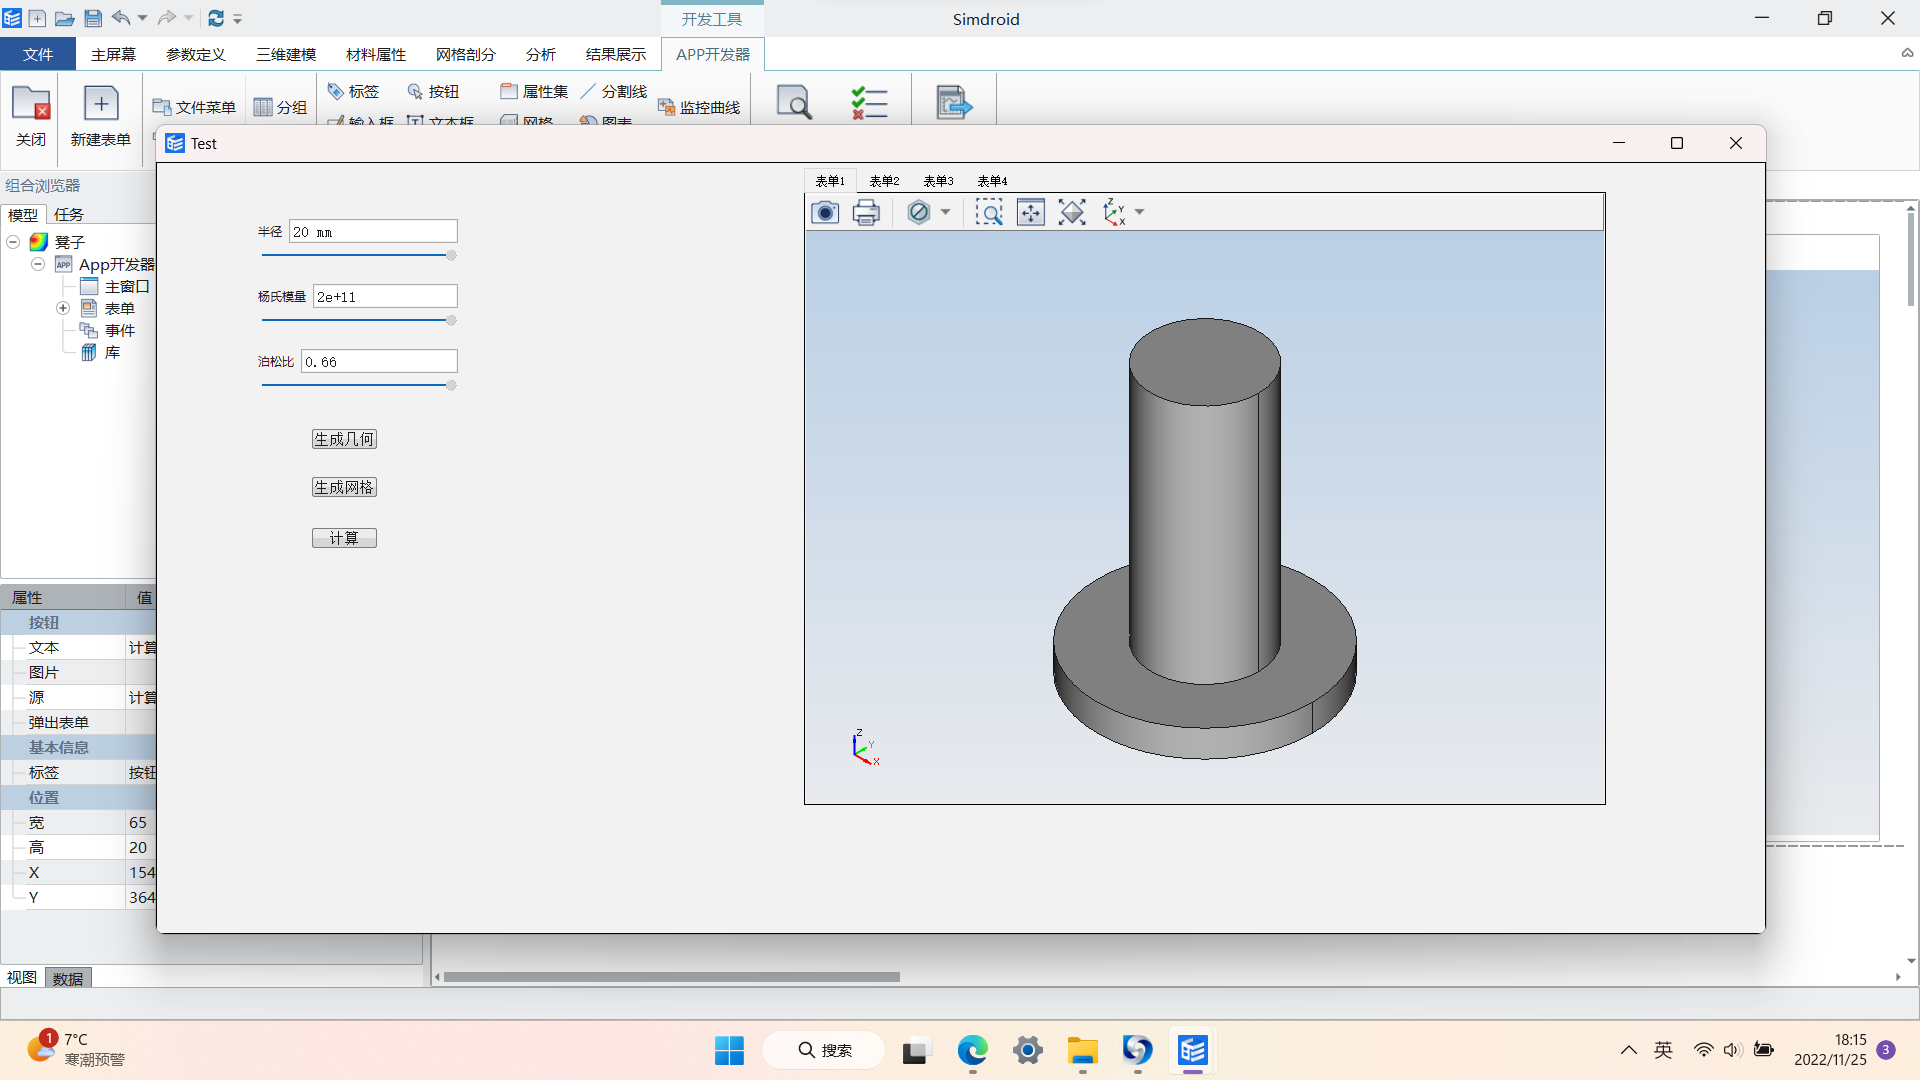Insert a 分组 group control
The height and width of the screenshot is (1080, 1920).
pyautogui.click(x=280, y=107)
